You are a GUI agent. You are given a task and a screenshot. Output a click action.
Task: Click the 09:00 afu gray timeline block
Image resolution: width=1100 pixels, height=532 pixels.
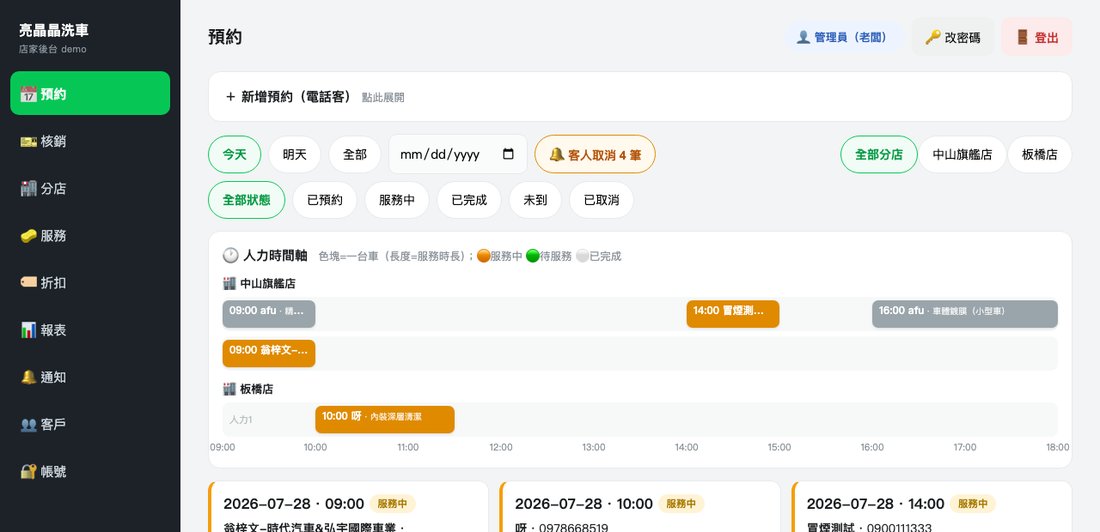[x=269, y=314]
